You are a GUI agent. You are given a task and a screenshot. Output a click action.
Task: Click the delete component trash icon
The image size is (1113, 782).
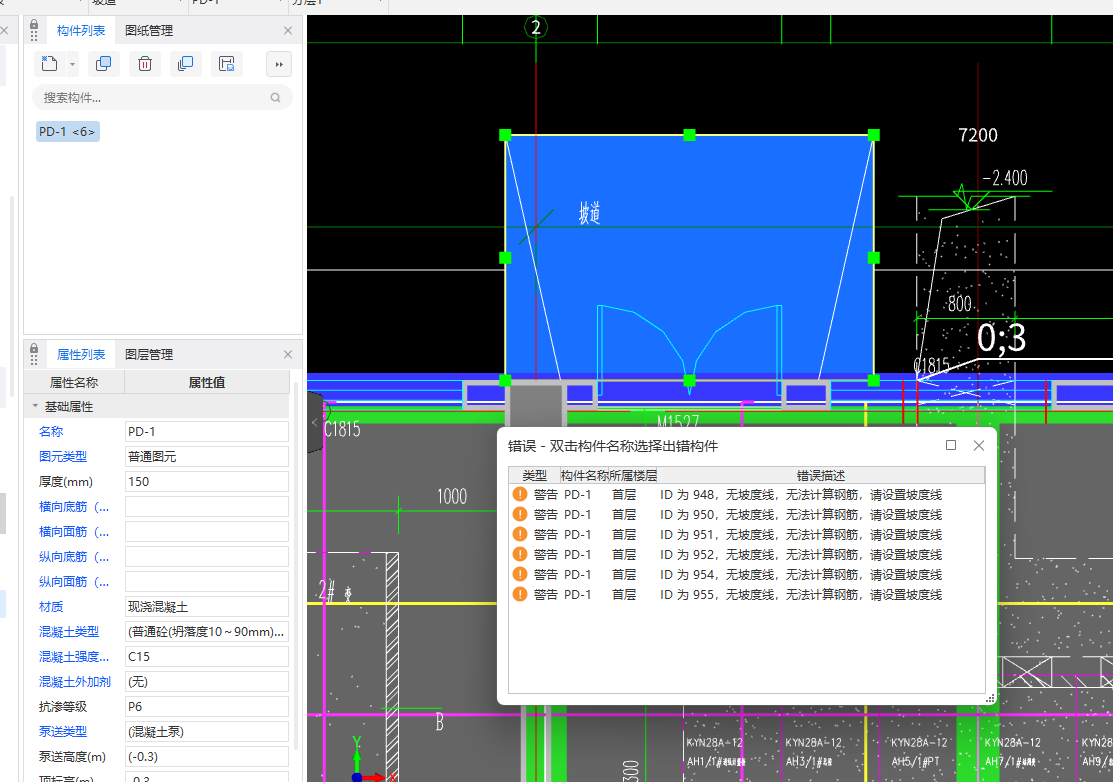click(145, 65)
